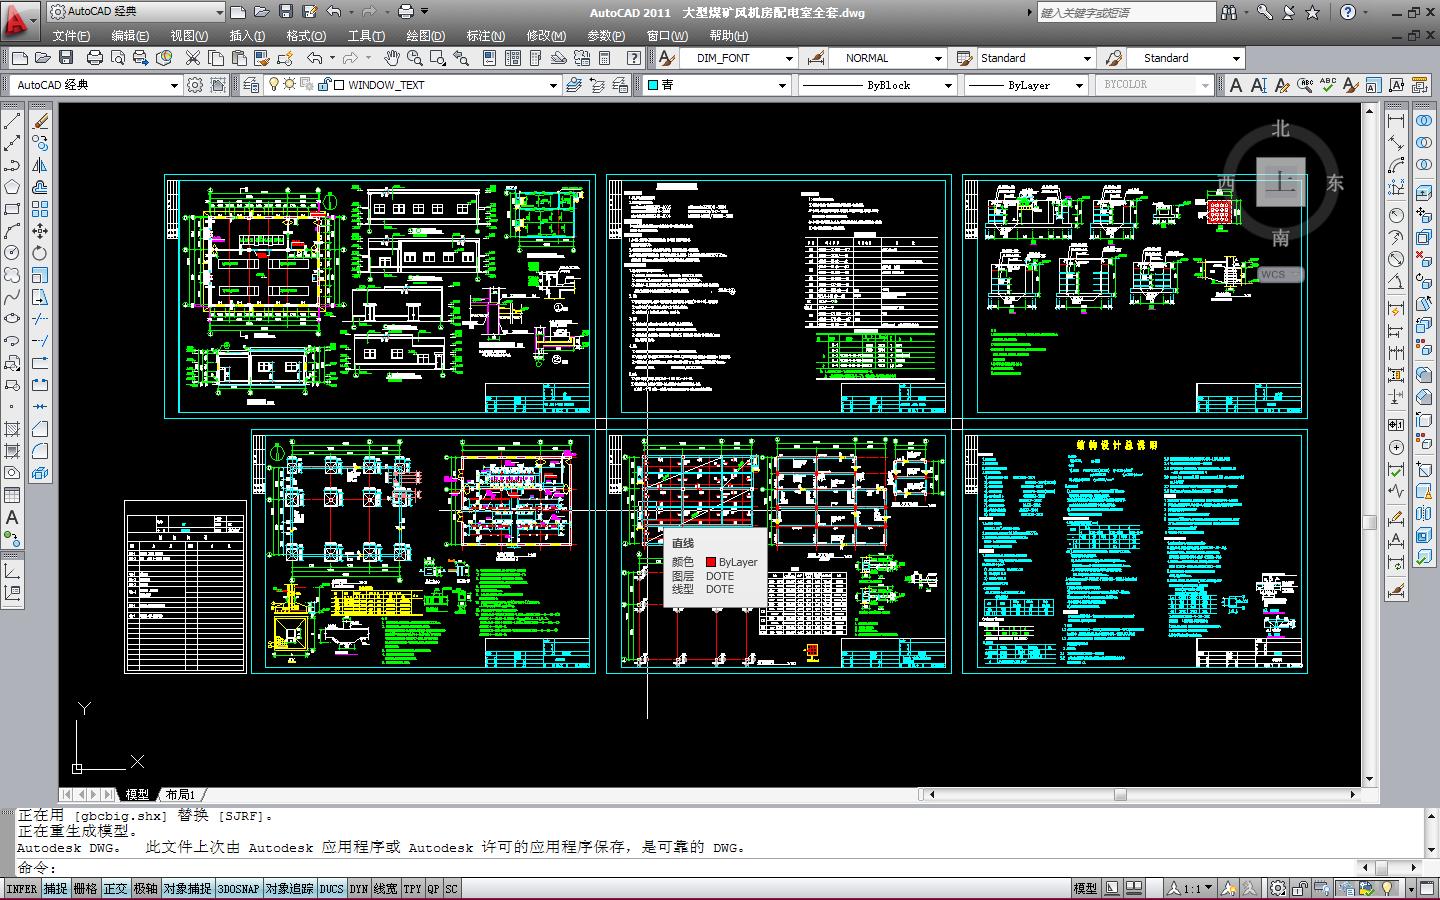Select the Line draw tool
1440x900 pixels.
tap(12, 122)
